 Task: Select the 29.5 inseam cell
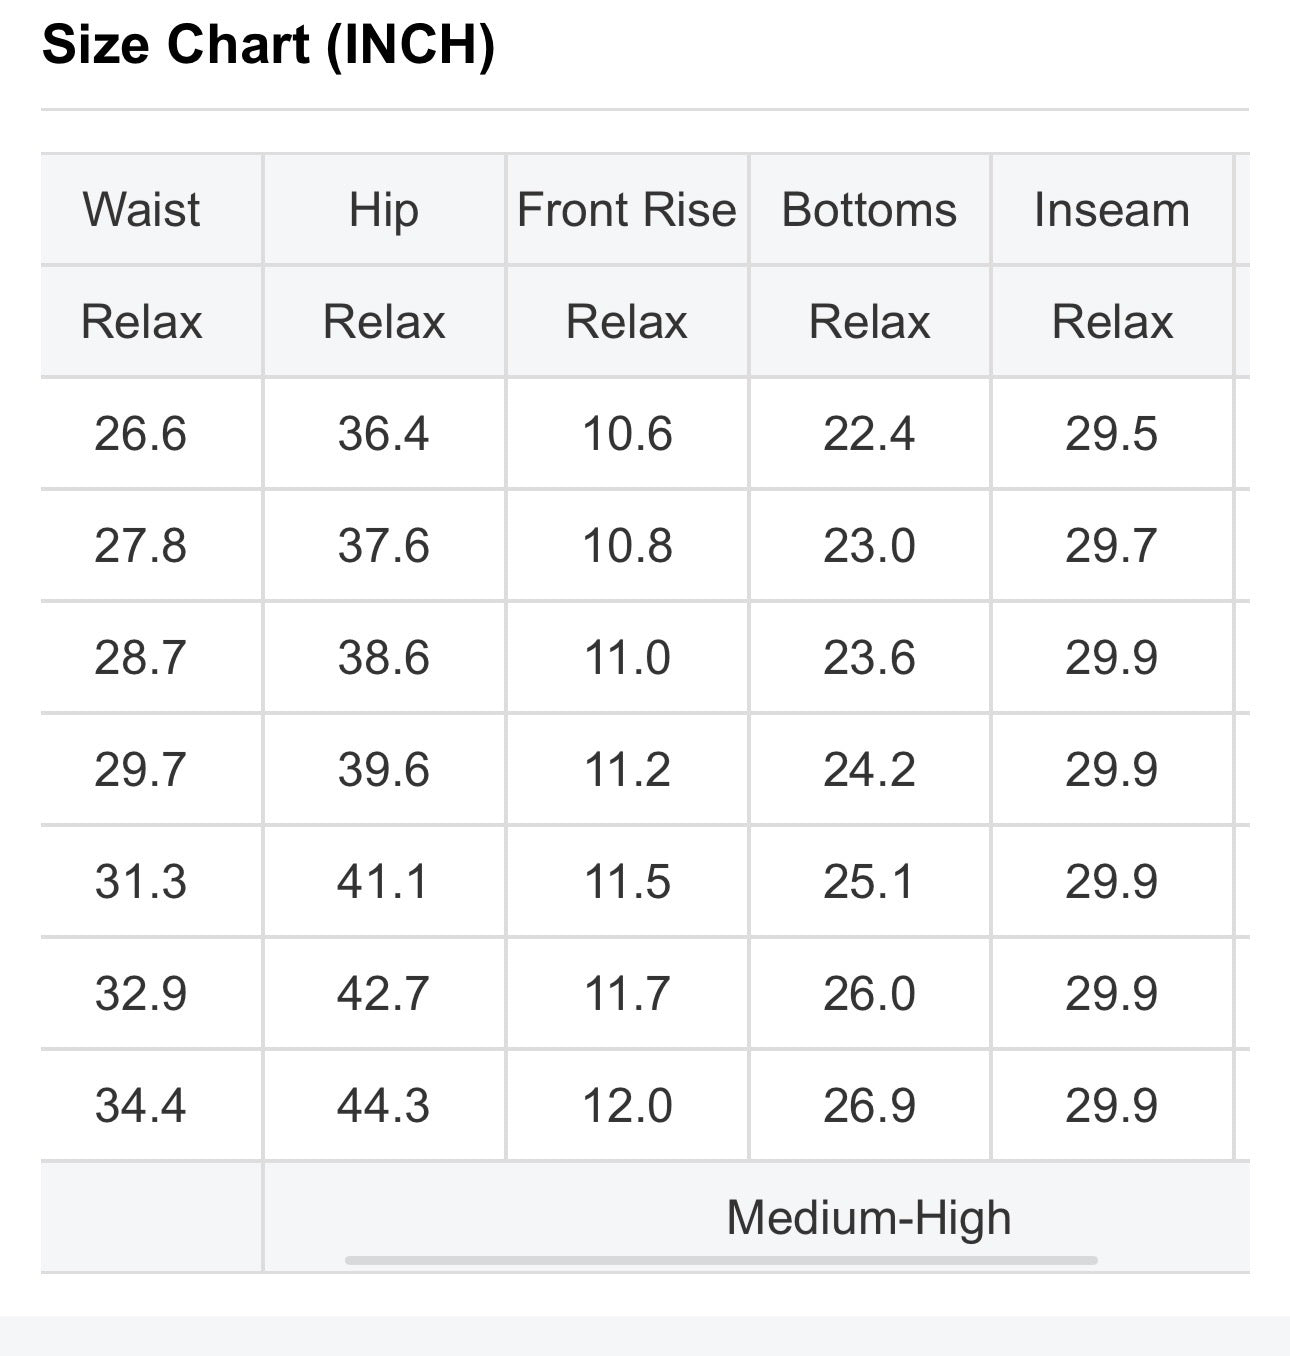click(1112, 434)
